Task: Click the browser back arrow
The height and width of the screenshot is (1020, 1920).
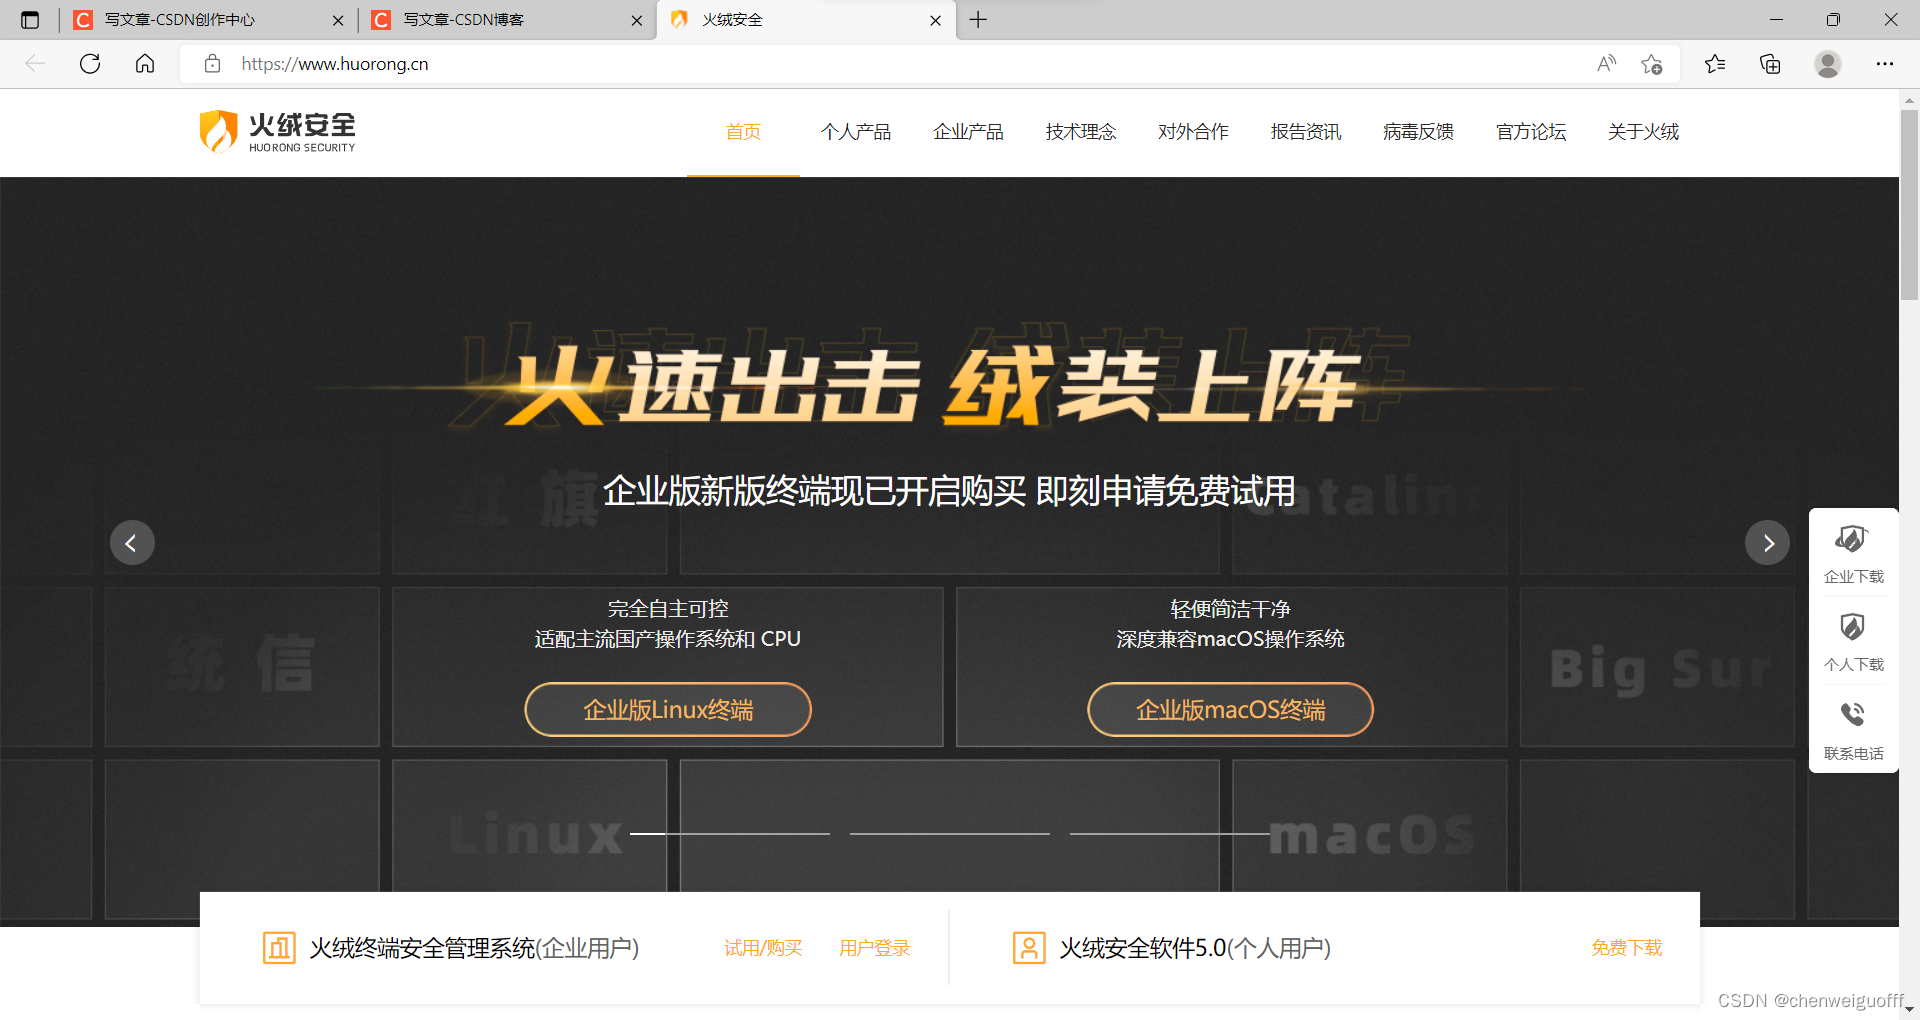Action: (35, 64)
